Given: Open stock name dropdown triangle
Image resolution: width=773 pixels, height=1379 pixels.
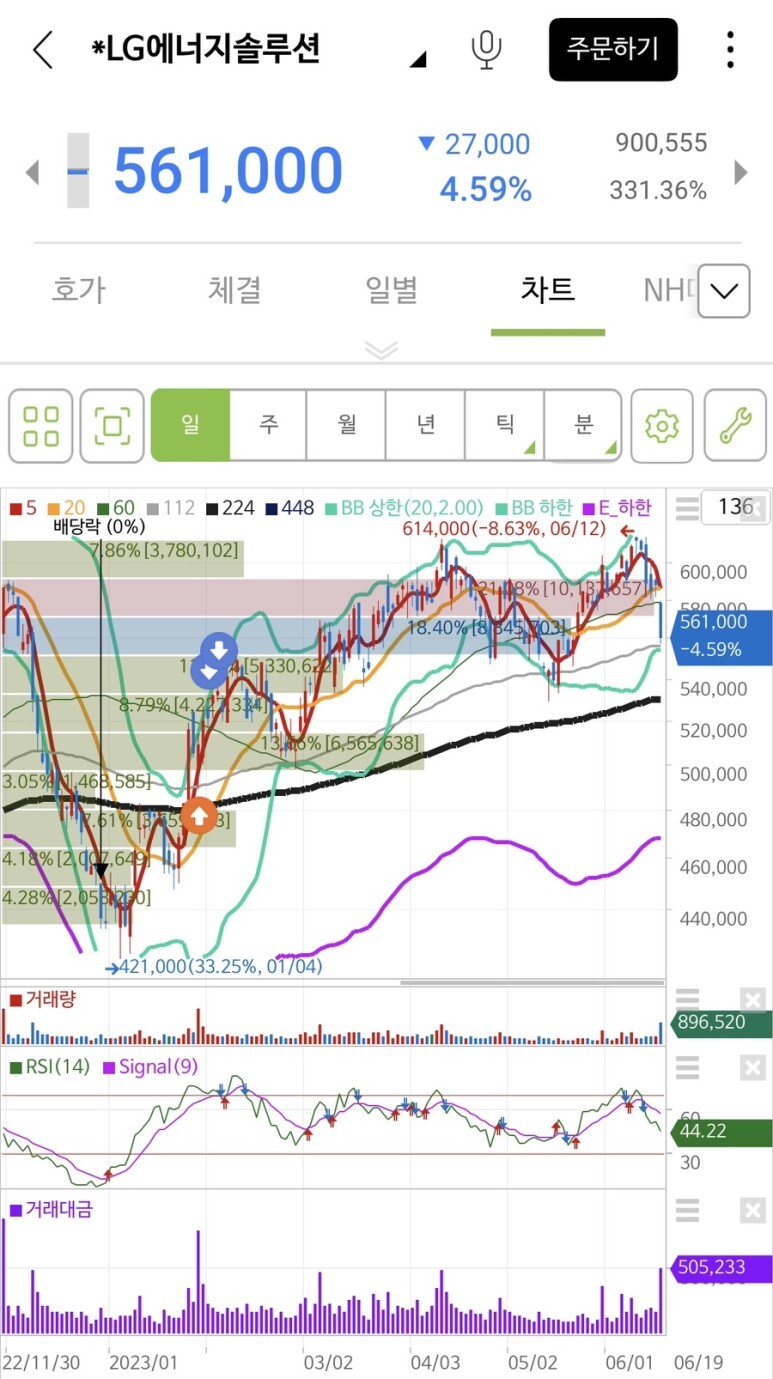Looking at the screenshot, I should coord(418,60).
